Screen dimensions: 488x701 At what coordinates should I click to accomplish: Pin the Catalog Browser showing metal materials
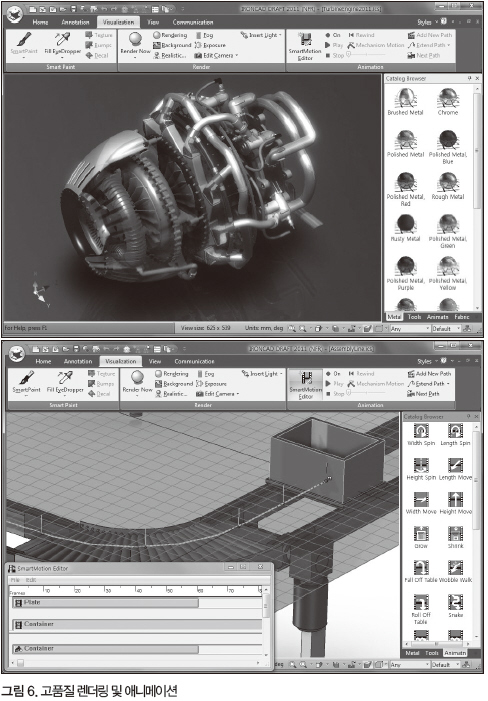pyautogui.click(x=469, y=78)
